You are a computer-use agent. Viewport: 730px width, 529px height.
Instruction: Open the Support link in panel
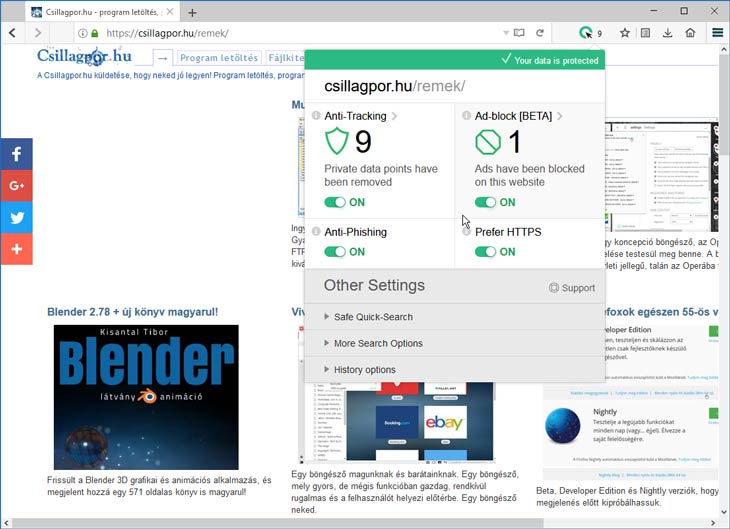point(572,288)
